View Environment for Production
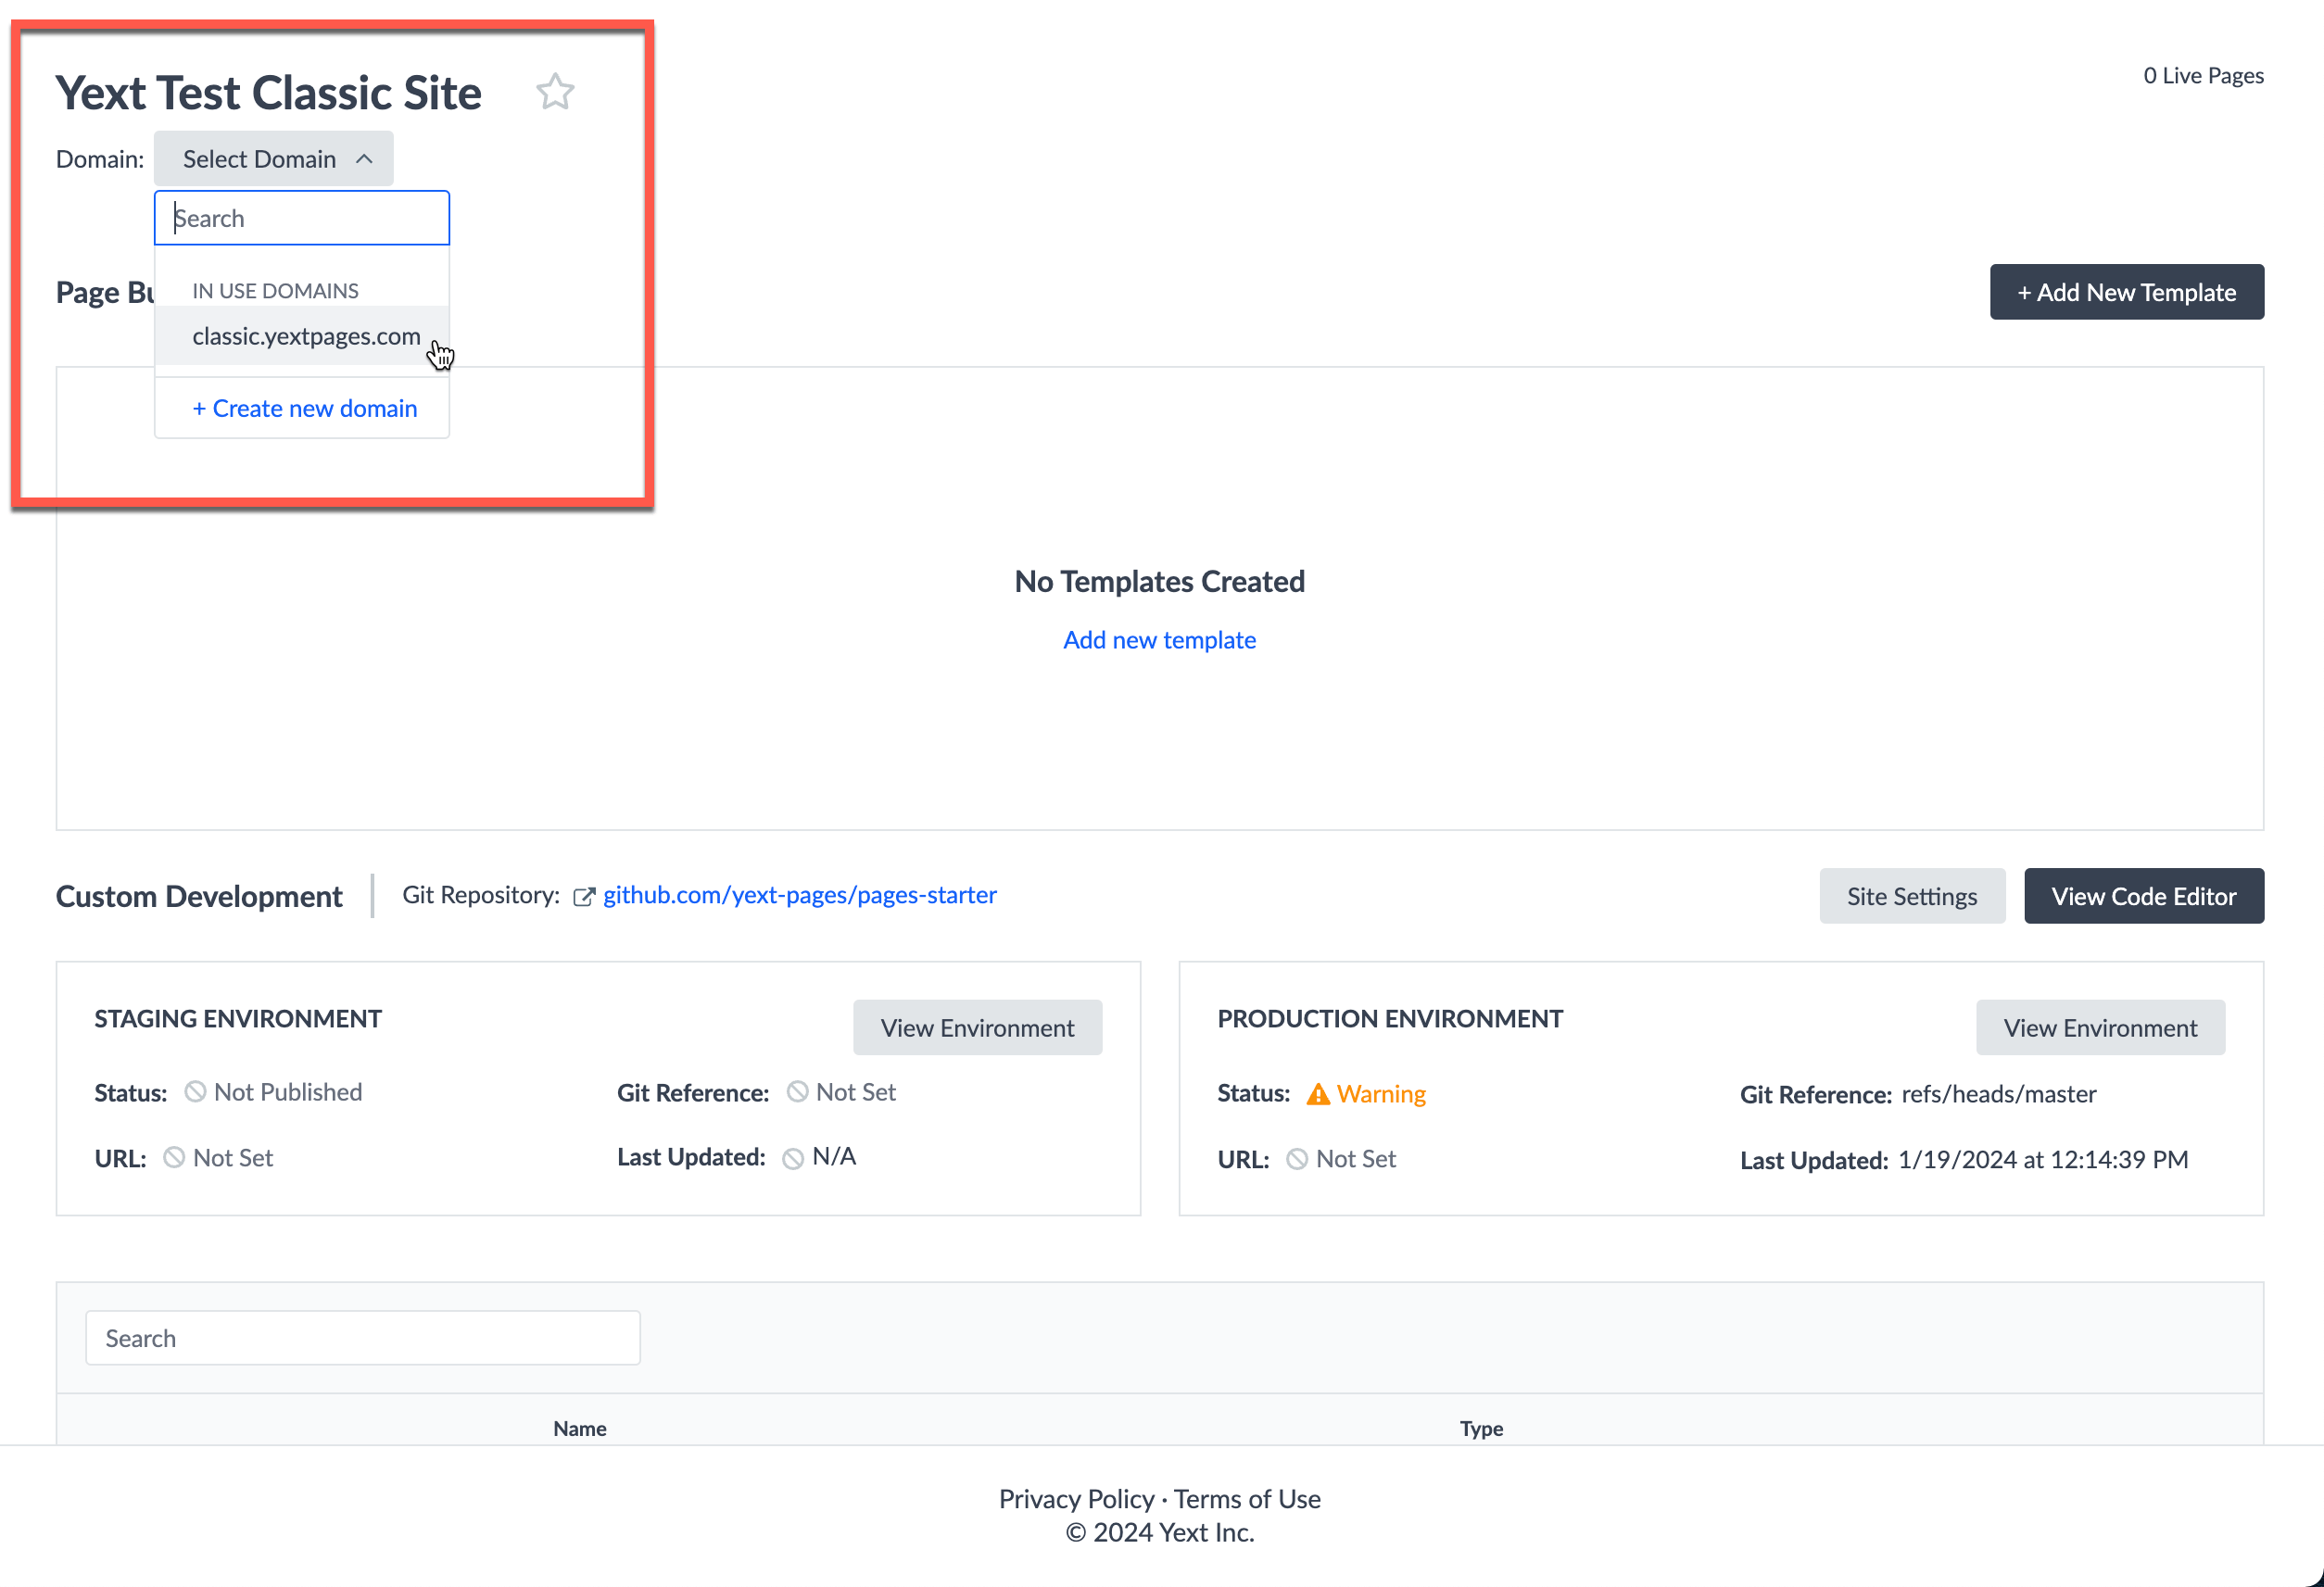Image resolution: width=2324 pixels, height=1587 pixels. 2100,1027
